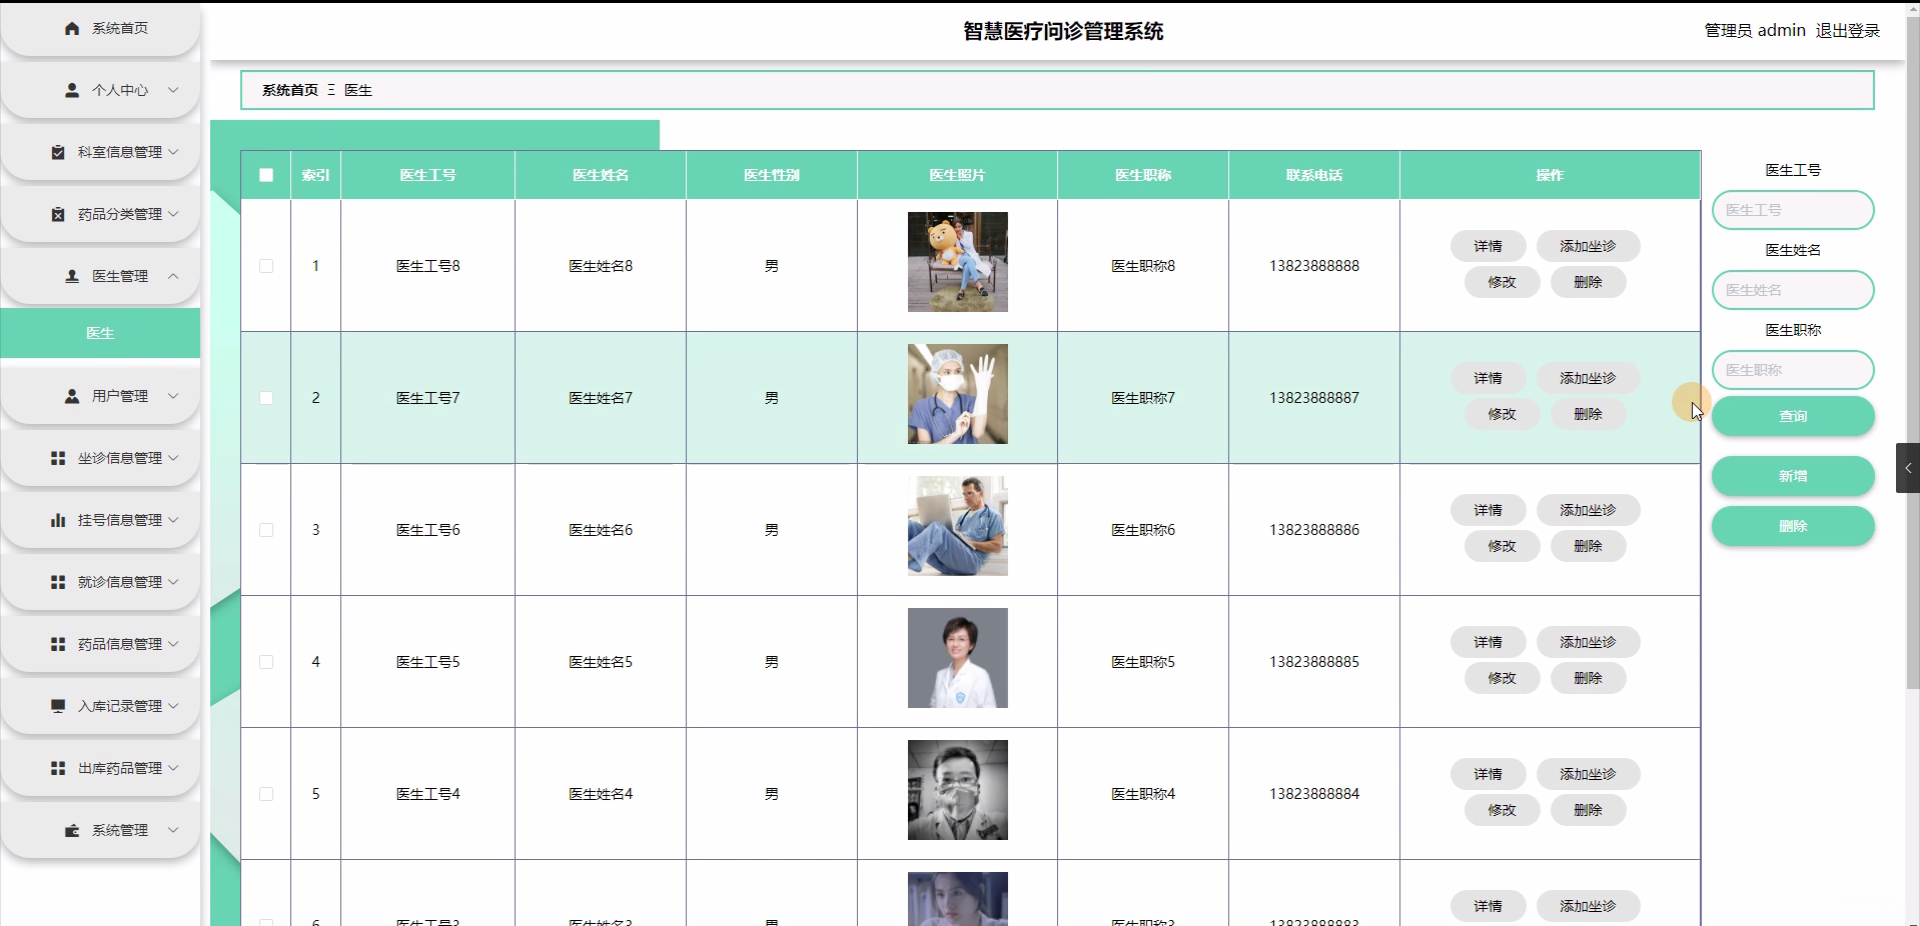This screenshot has width=1920, height=926.
Task: Click the 新增 add button
Action: pyautogui.click(x=1793, y=476)
